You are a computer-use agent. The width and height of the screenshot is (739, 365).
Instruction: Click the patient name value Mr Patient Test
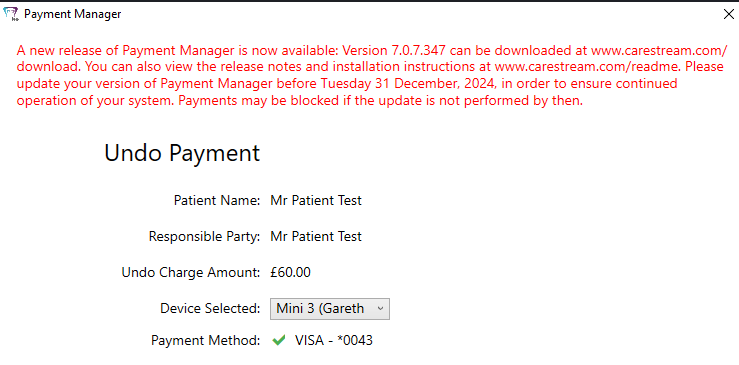pos(316,200)
